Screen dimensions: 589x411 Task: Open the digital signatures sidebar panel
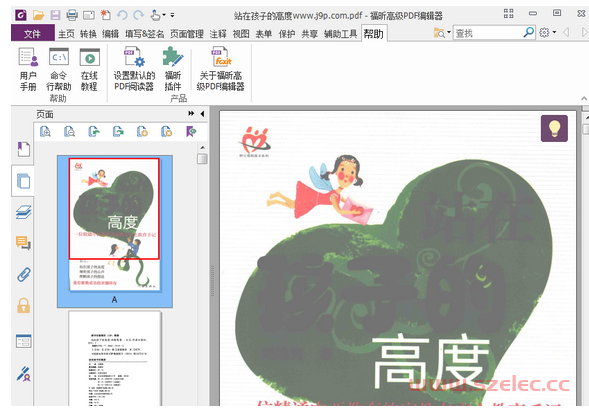click(23, 374)
